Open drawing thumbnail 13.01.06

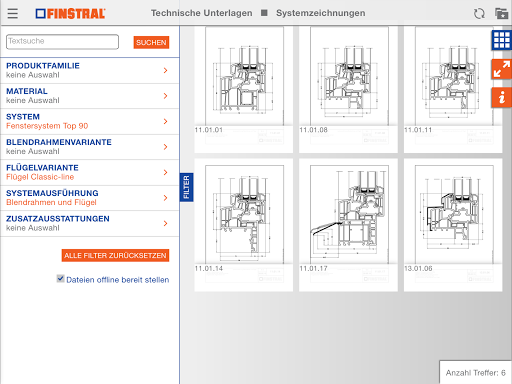(453, 225)
